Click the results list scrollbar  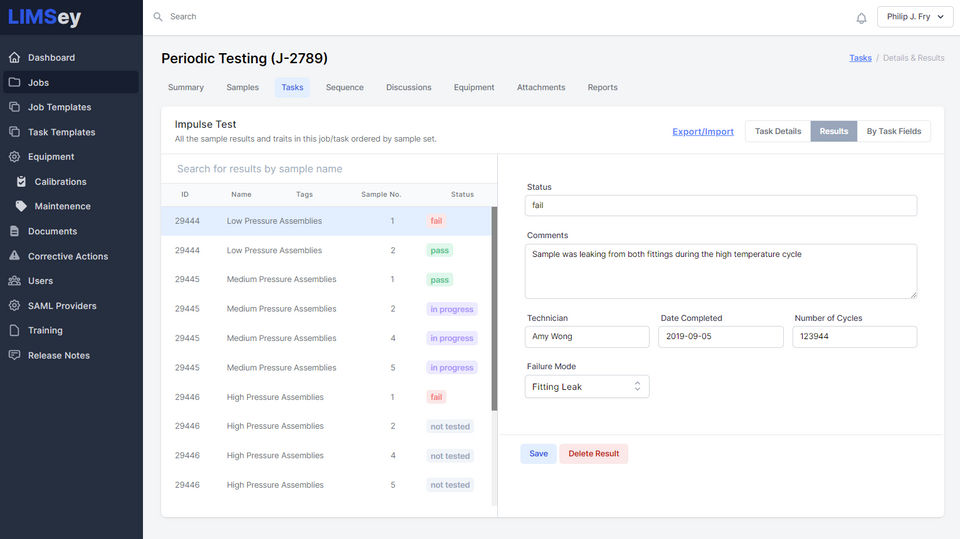pyautogui.click(x=494, y=310)
